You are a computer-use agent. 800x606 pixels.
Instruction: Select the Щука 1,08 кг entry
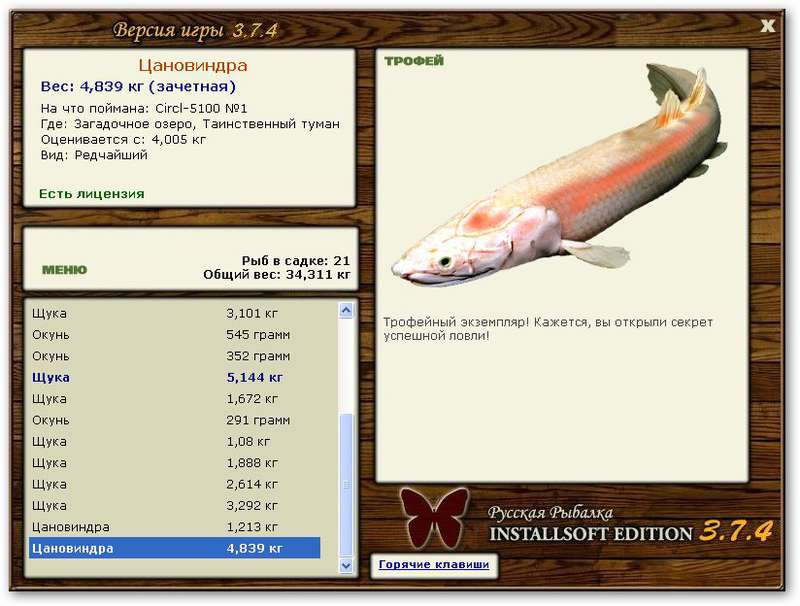tap(174, 442)
